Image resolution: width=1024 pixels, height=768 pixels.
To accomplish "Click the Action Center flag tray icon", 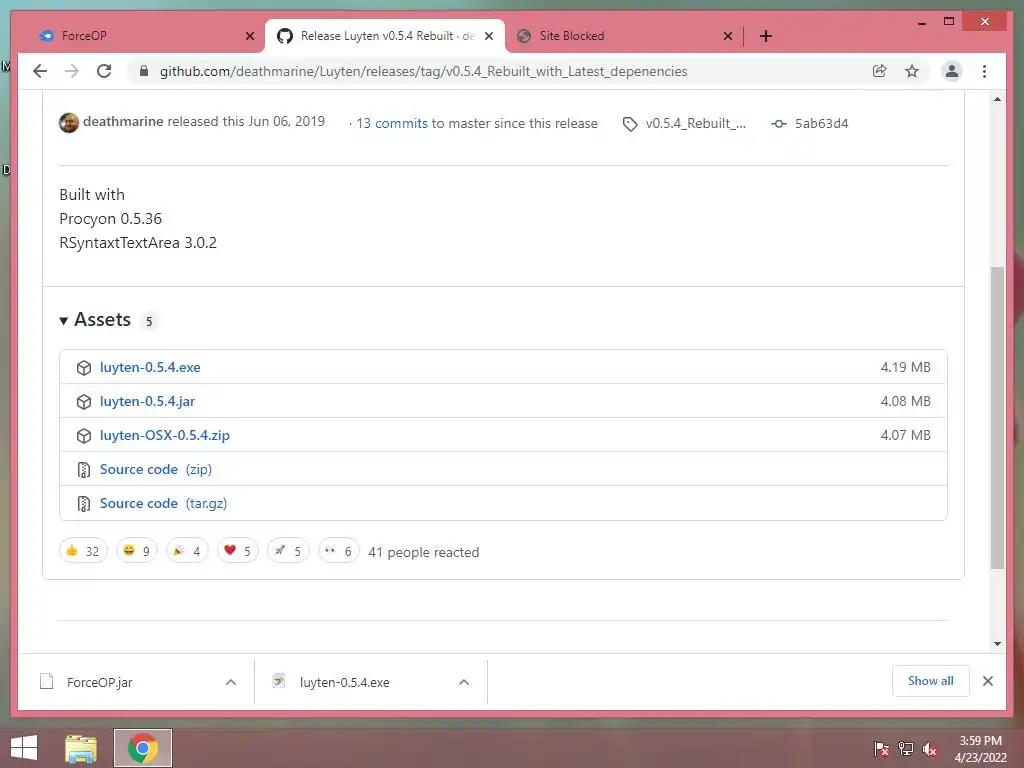I will (882, 748).
